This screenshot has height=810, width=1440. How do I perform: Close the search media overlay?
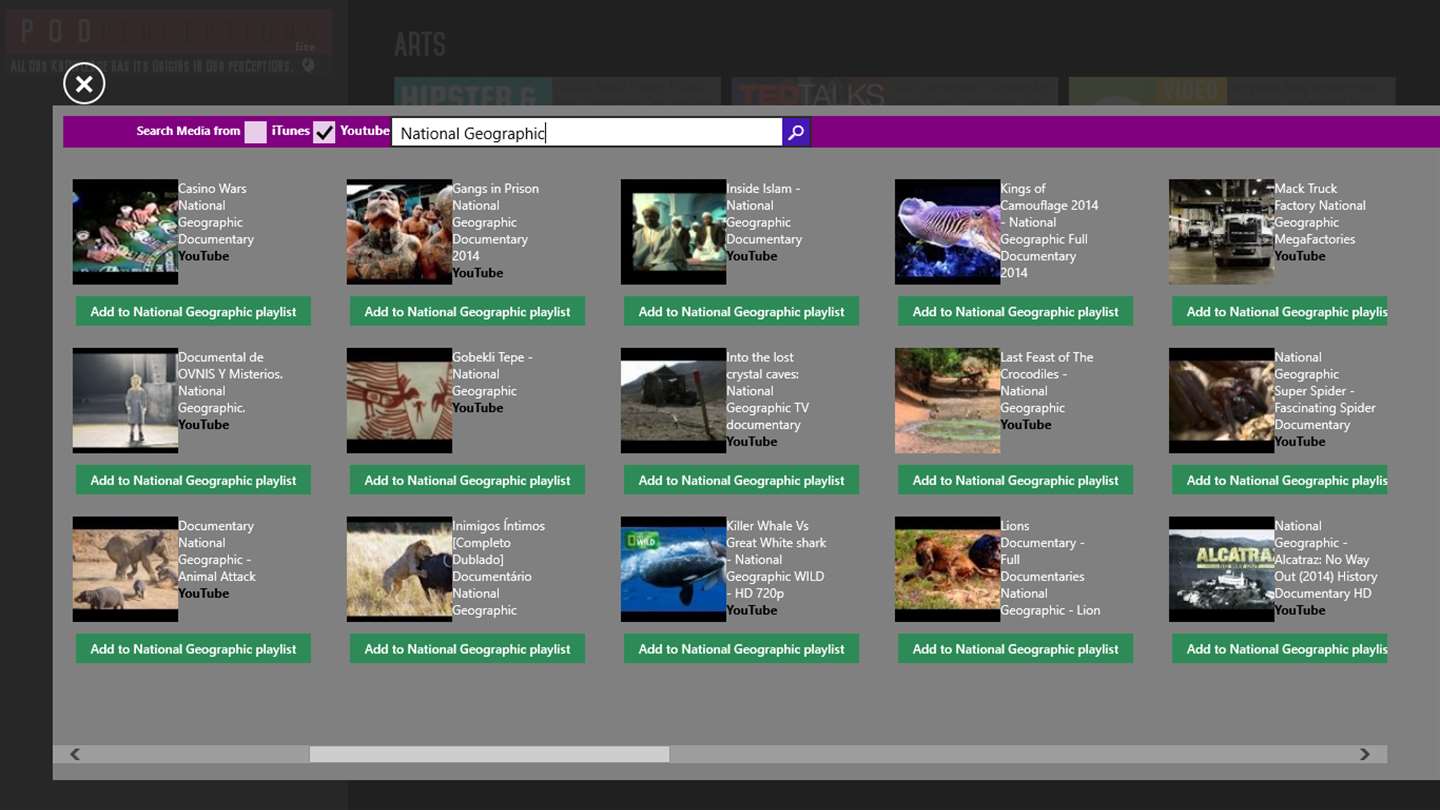tap(84, 84)
